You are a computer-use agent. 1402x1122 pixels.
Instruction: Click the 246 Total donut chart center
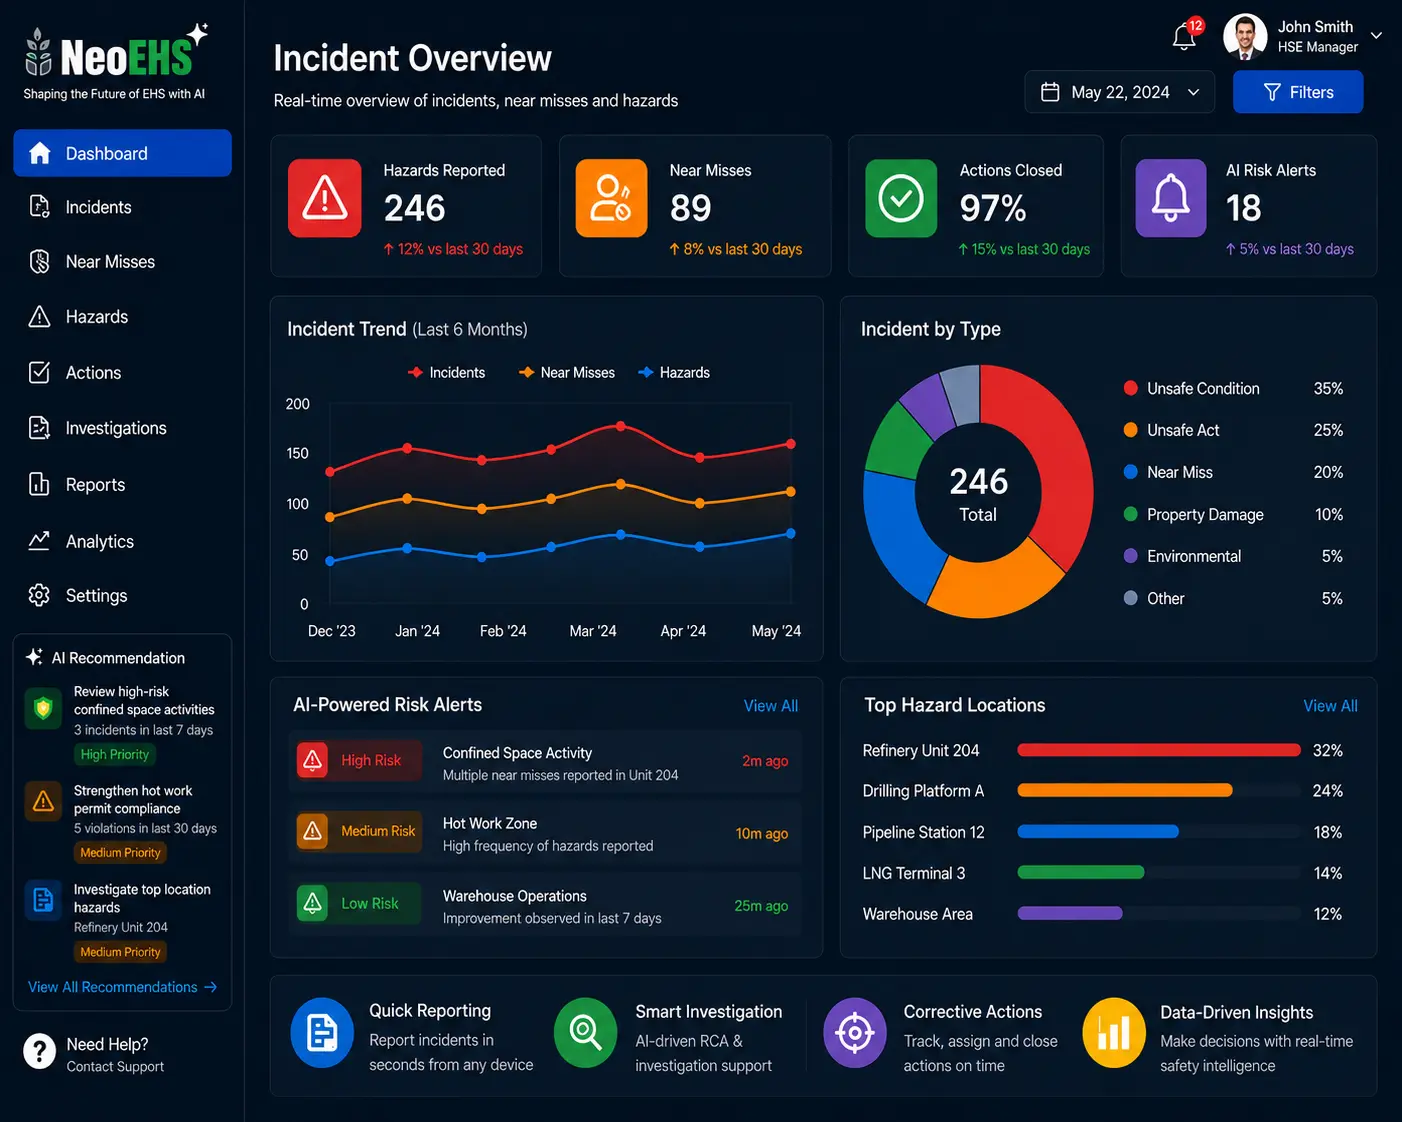(x=978, y=494)
